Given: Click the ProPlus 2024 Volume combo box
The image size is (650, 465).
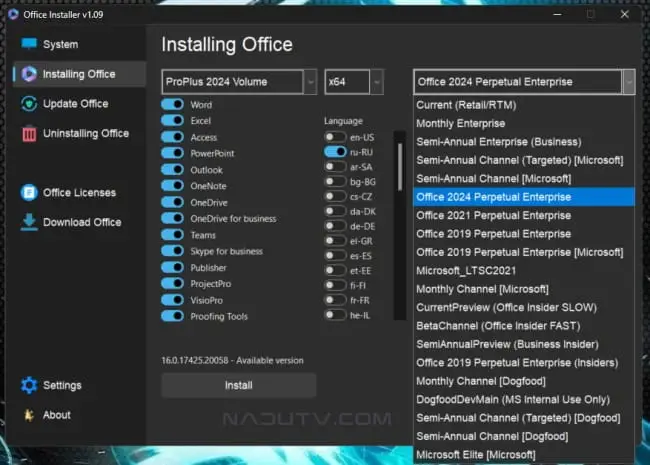Looking at the screenshot, I should [x=239, y=82].
